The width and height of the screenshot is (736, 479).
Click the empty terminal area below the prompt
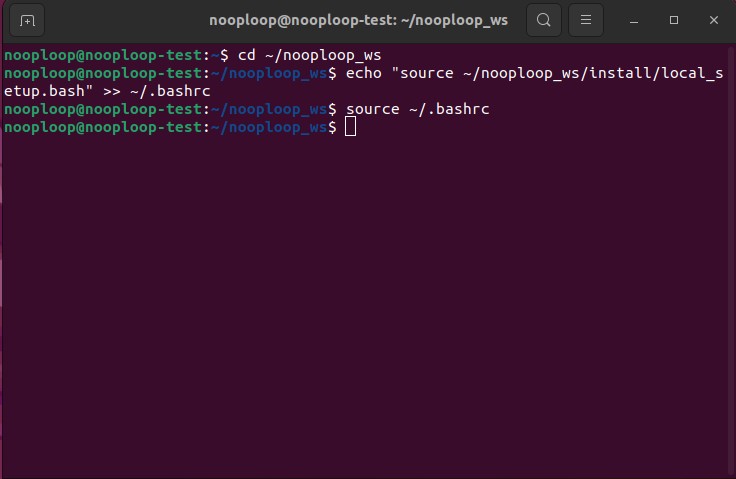pos(368,300)
